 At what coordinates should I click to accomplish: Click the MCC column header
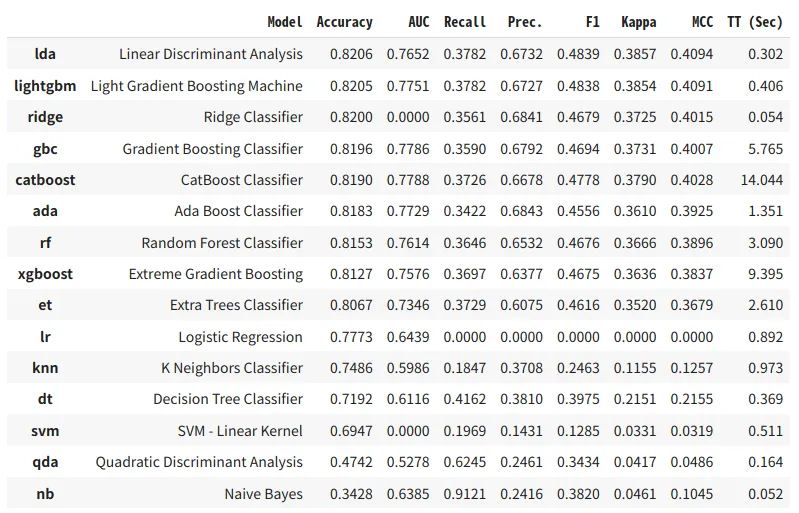(702, 22)
